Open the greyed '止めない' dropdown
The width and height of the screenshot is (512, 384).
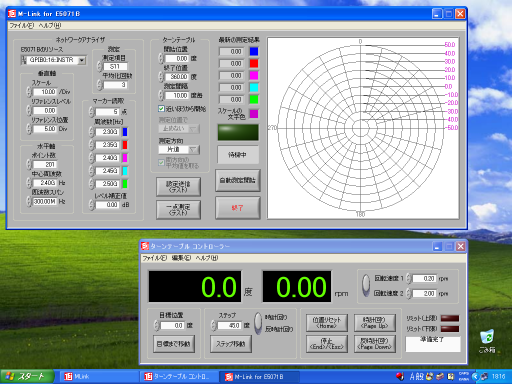pos(193,129)
